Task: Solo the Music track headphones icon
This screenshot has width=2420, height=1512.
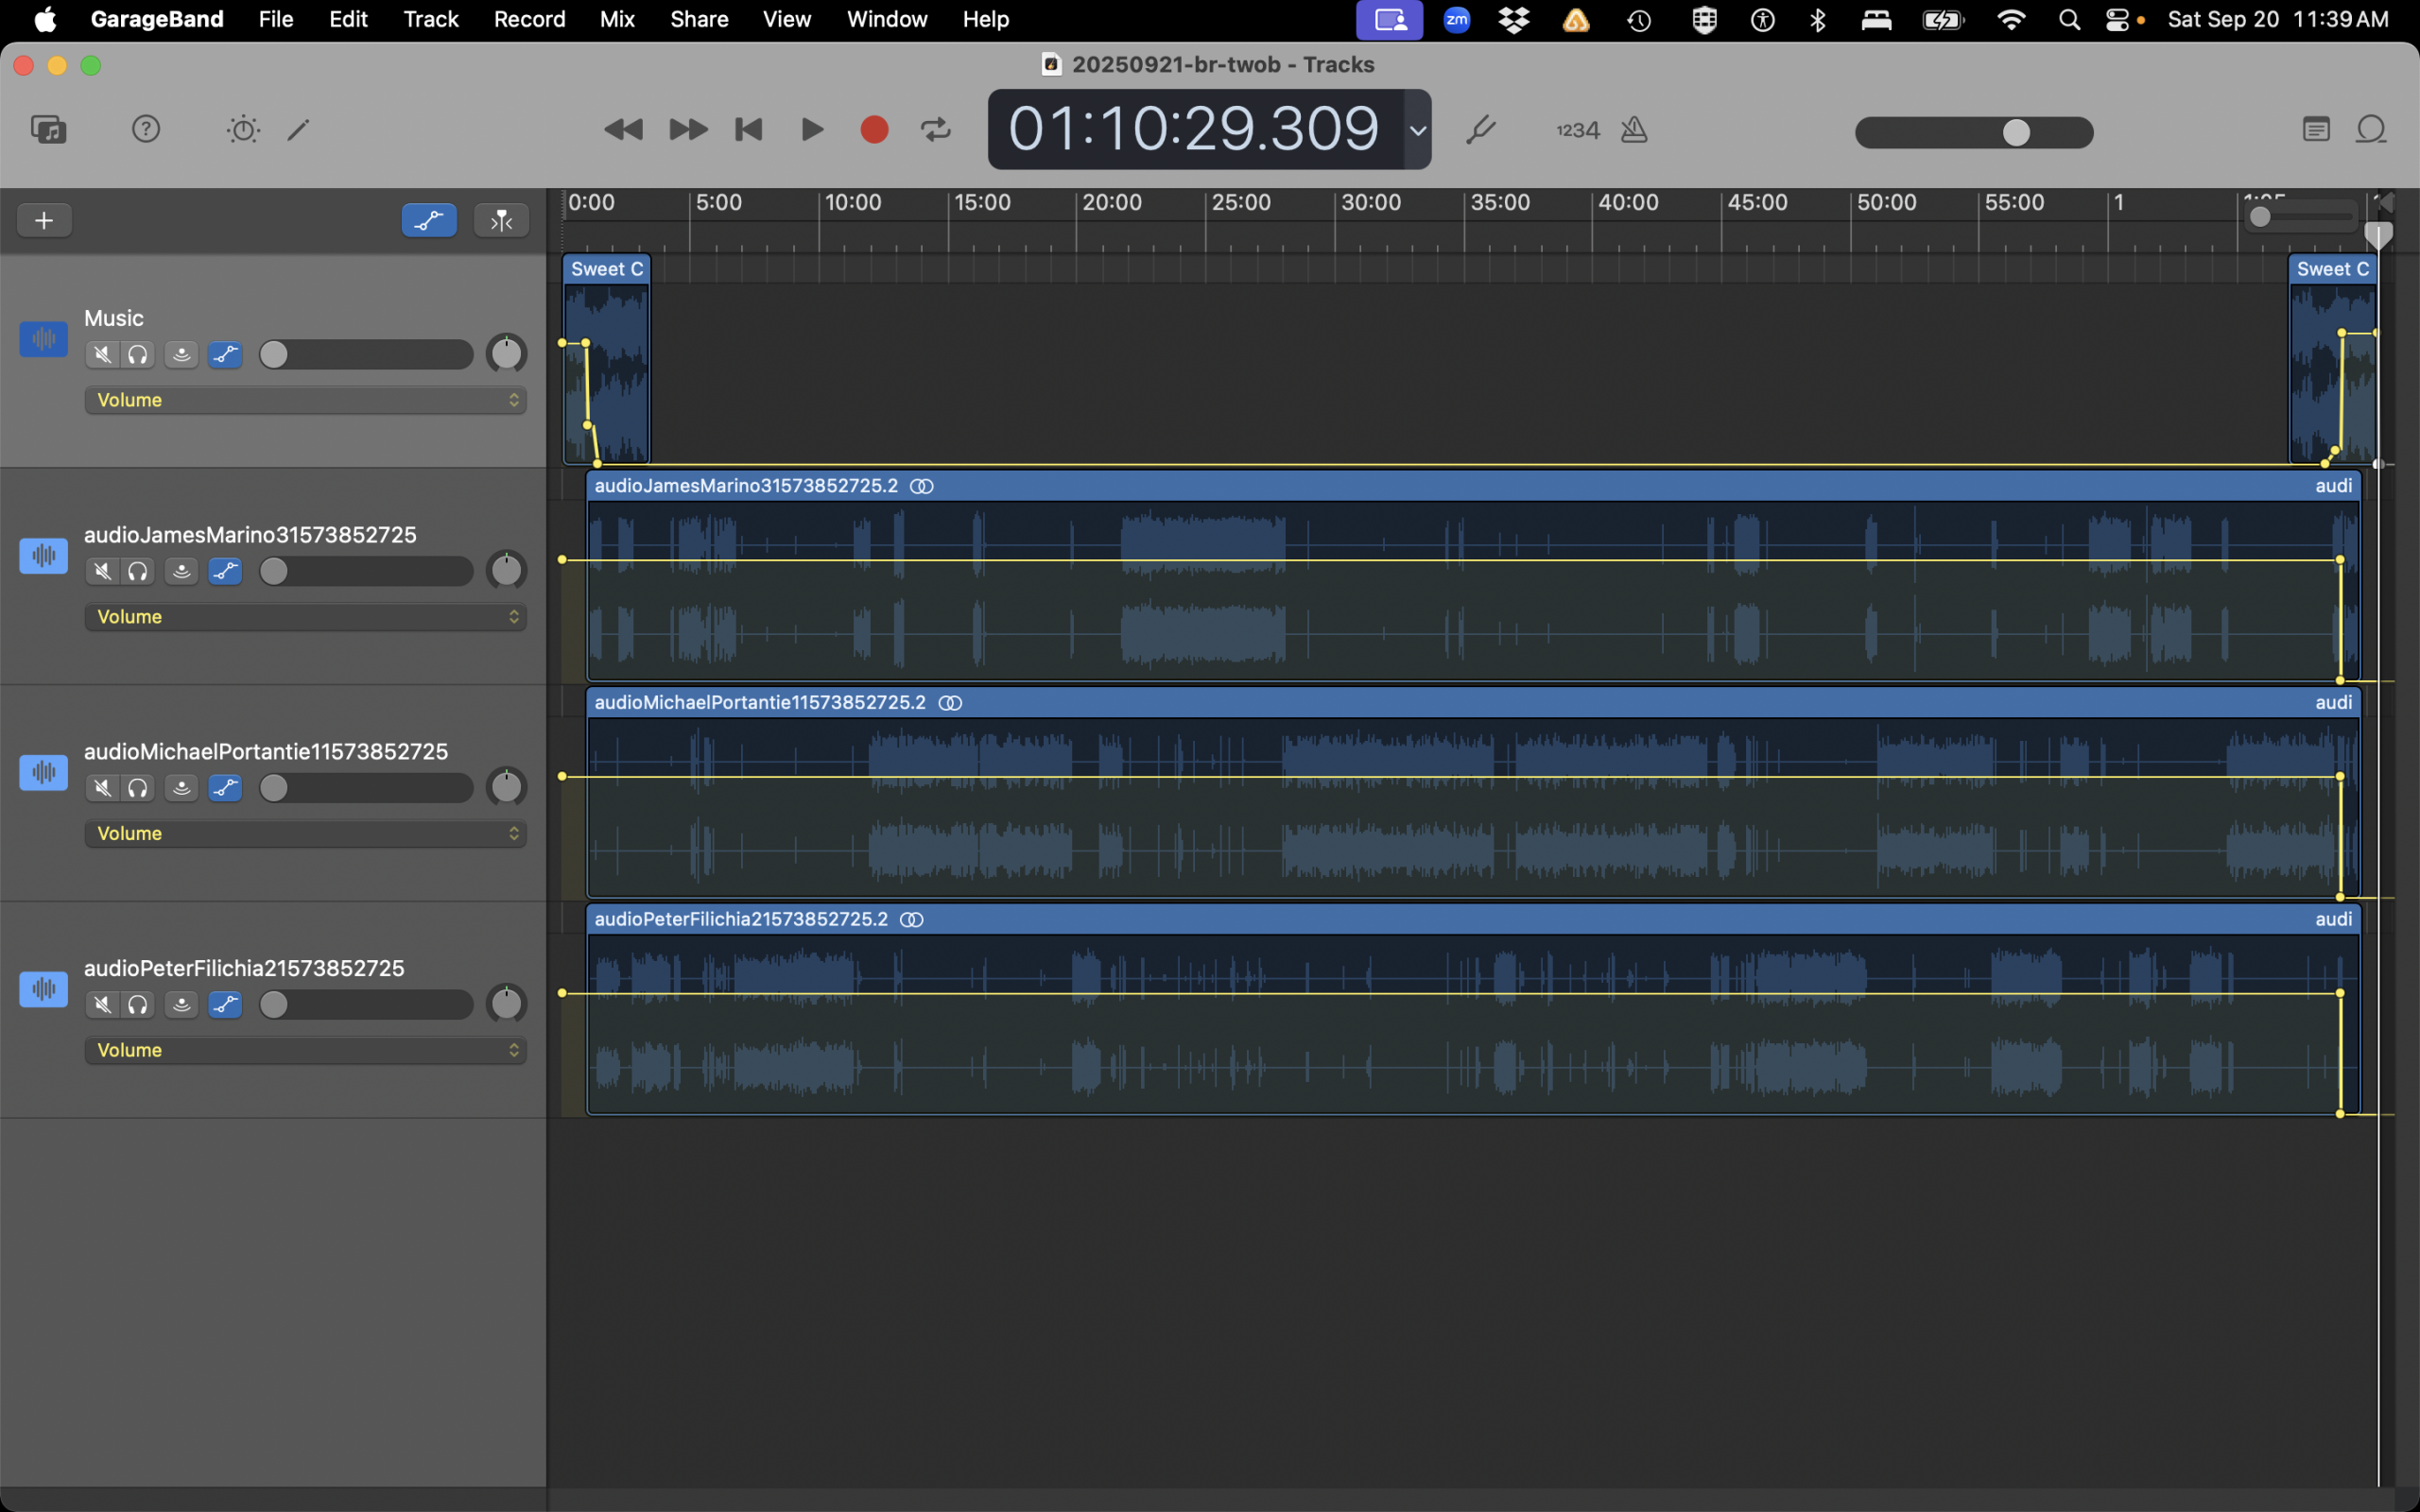Action: tap(138, 355)
